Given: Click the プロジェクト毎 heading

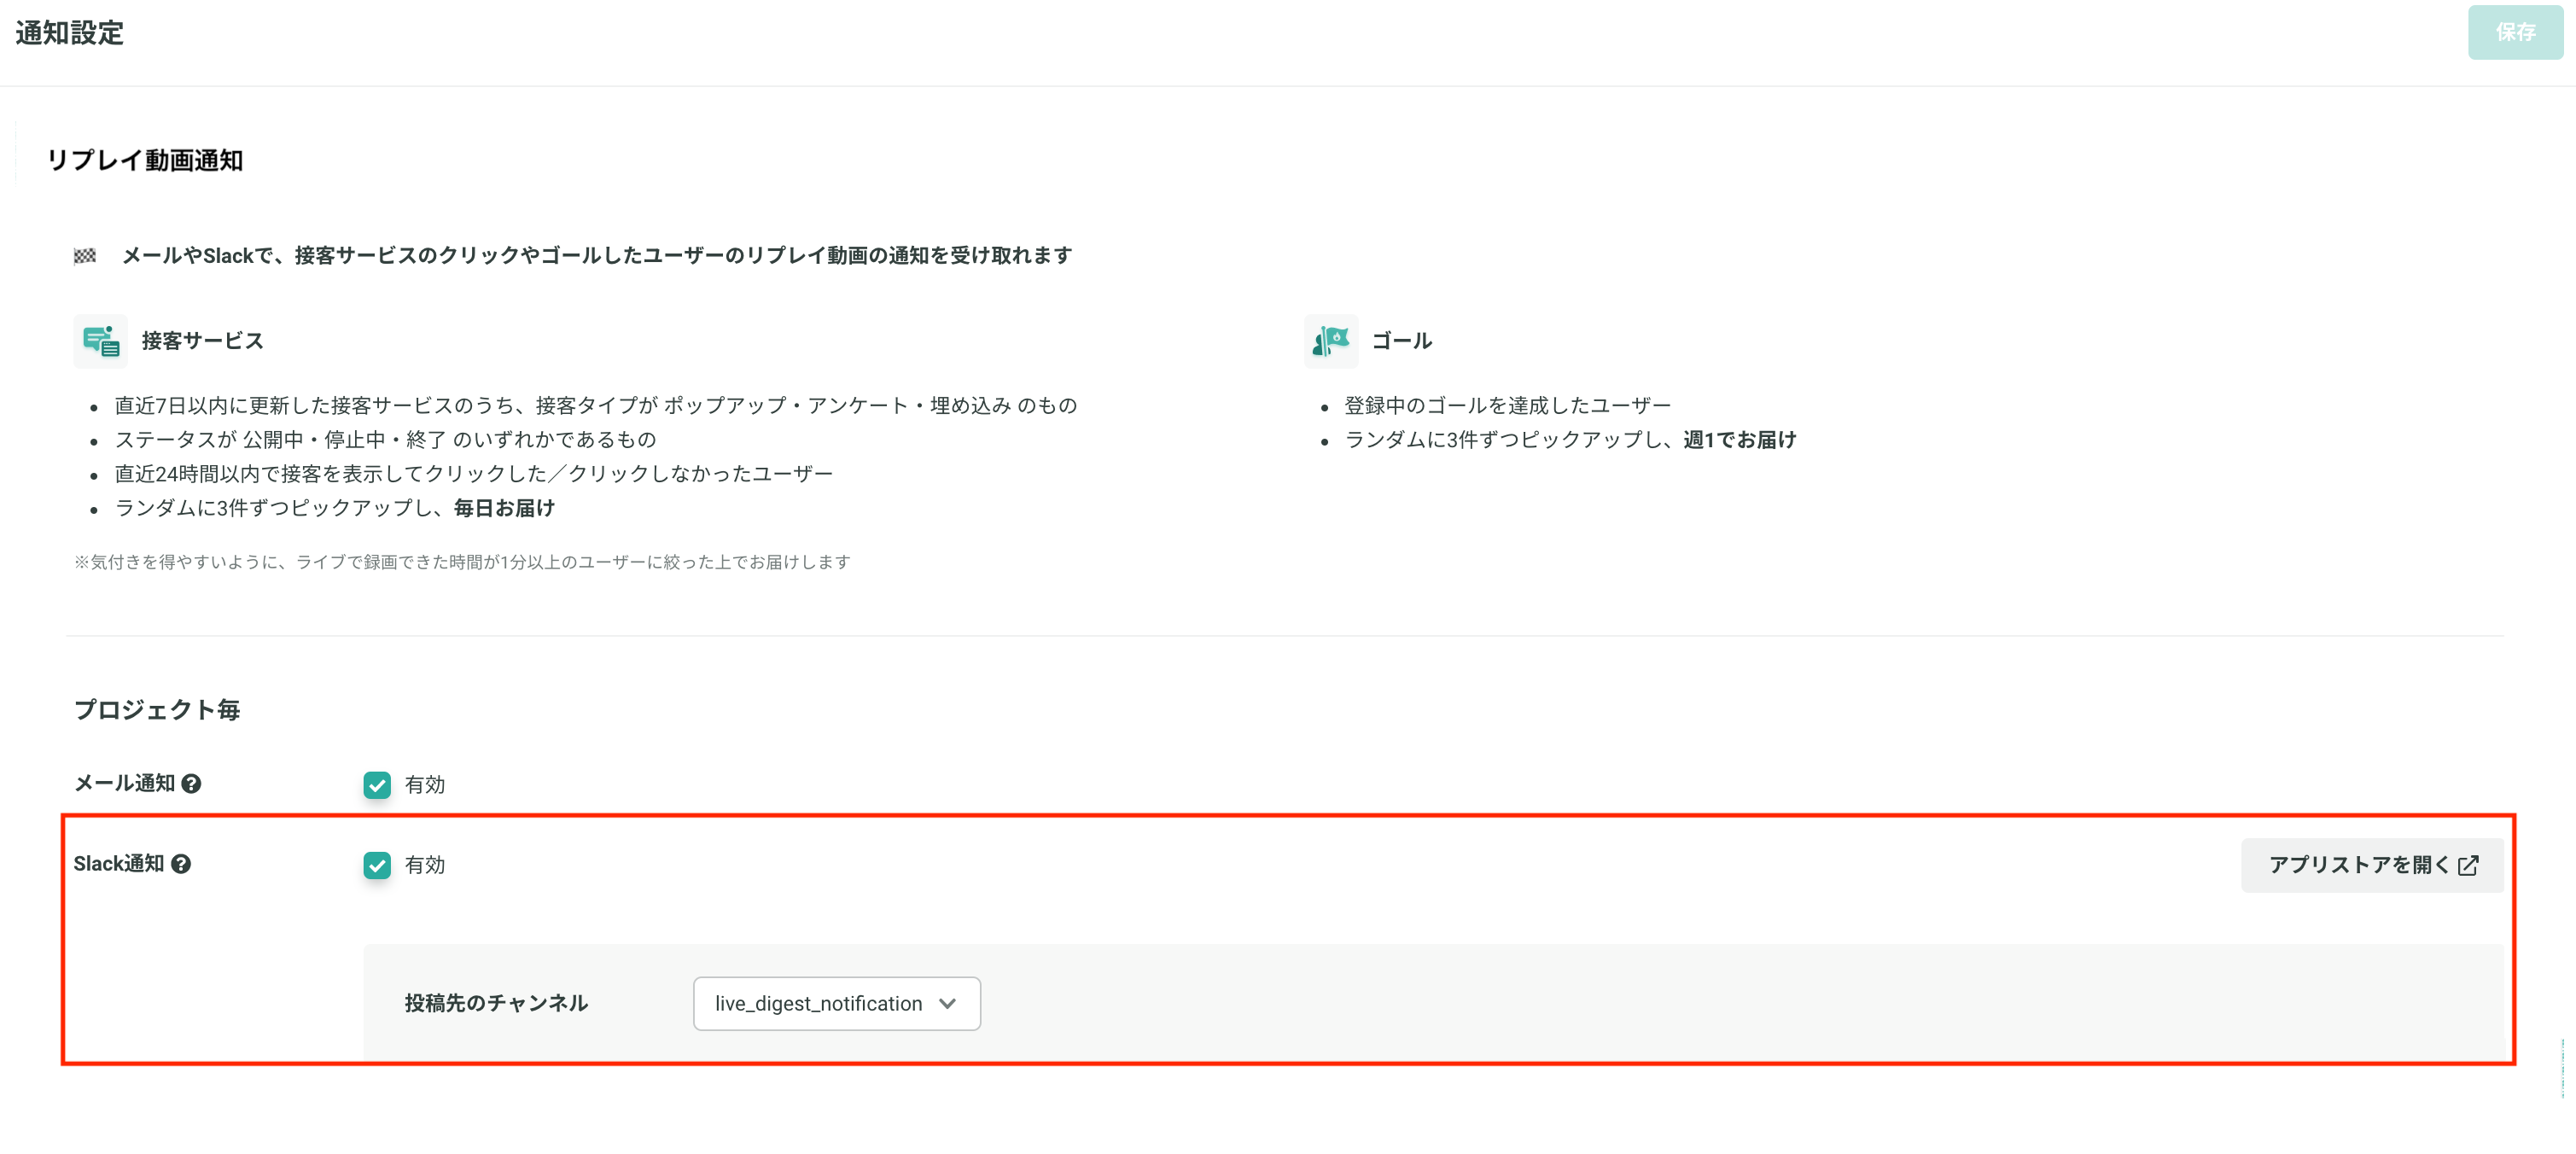Looking at the screenshot, I should [x=157, y=710].
